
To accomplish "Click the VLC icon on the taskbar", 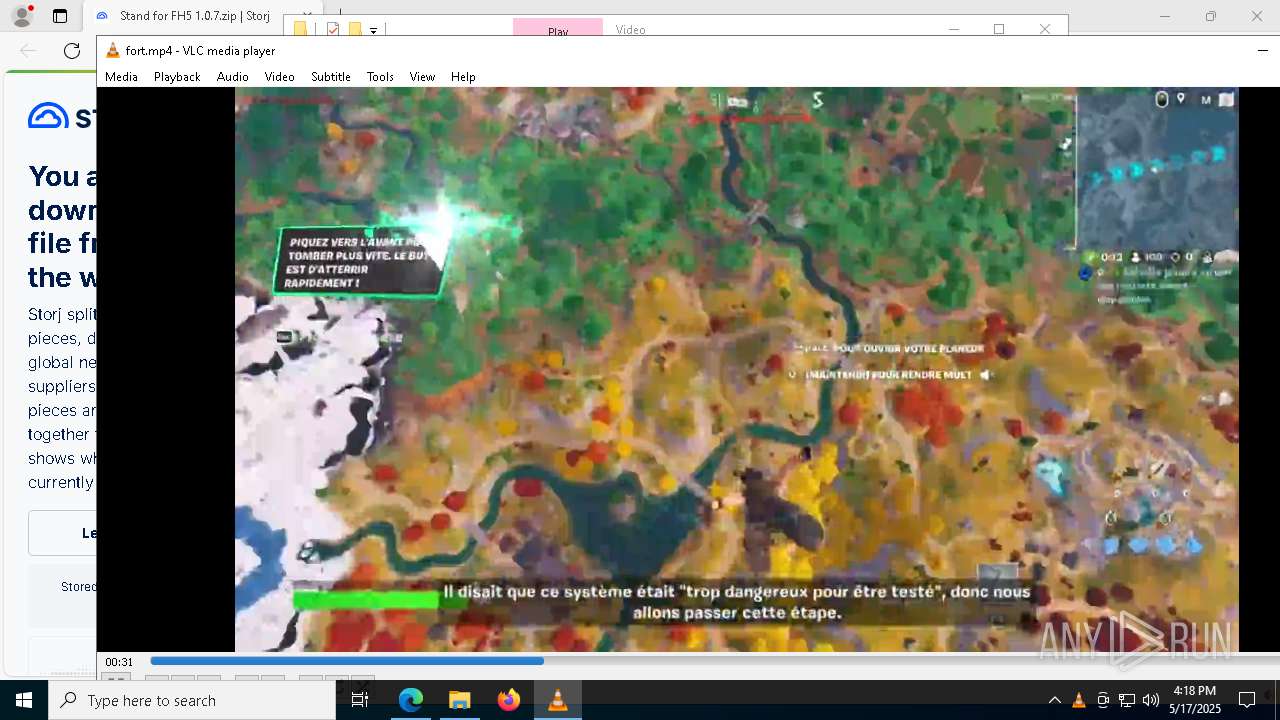I will 558,700.
